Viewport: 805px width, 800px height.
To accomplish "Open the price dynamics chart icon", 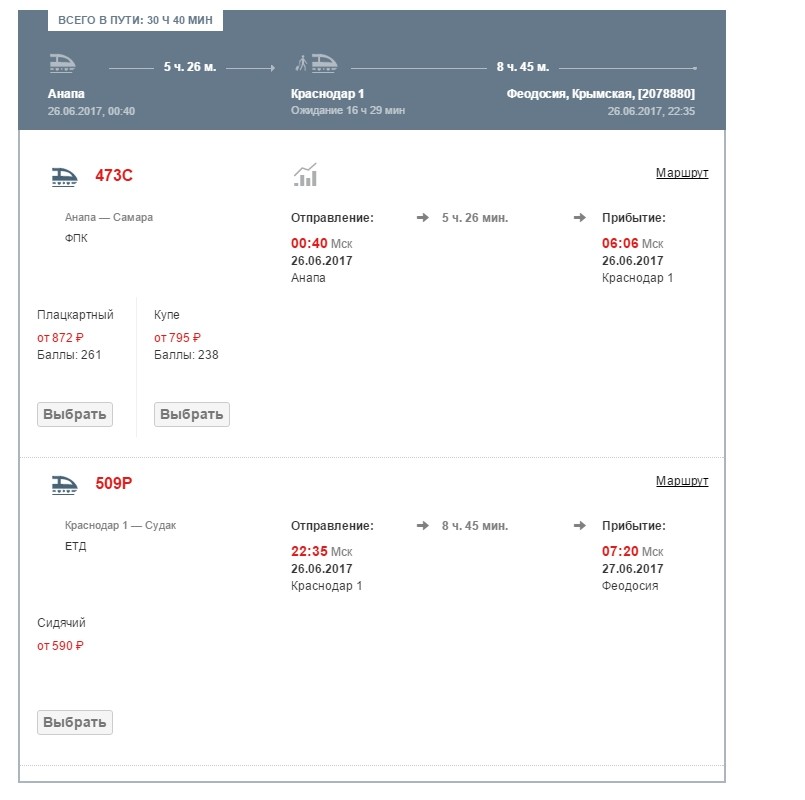I will pos(305,175).
